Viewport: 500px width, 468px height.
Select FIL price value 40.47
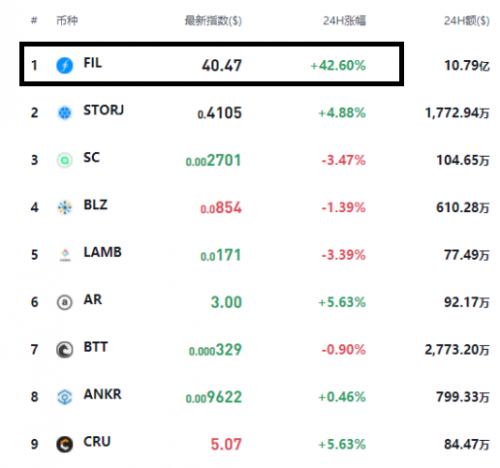click(x=222, y=65)
